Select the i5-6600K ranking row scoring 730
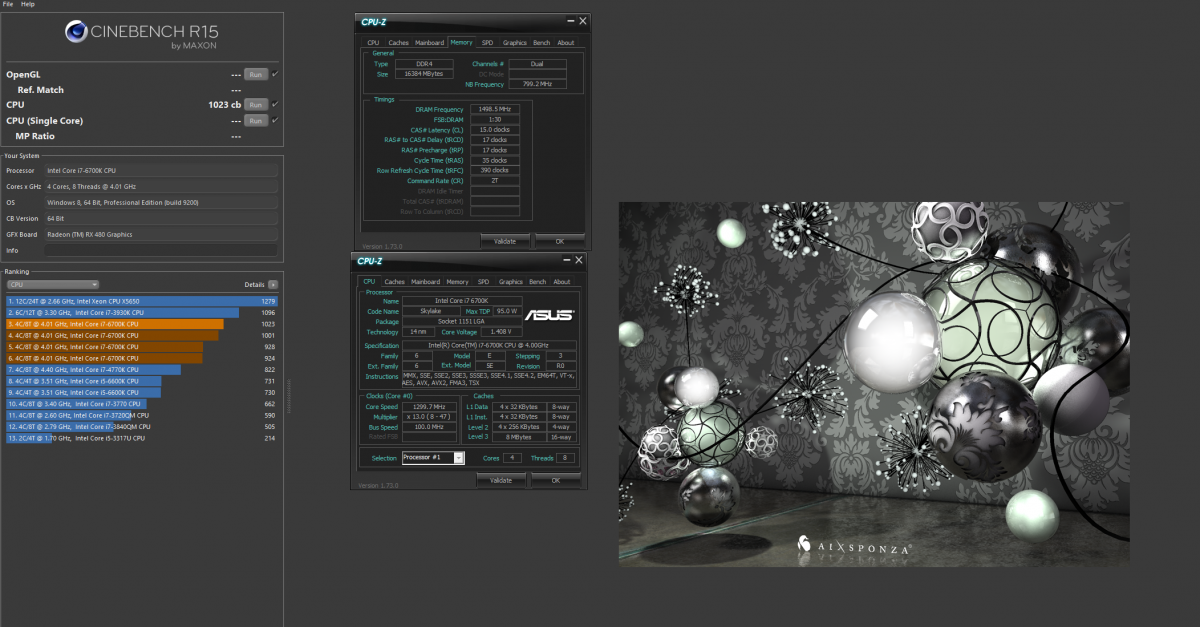The height and width of the screenshot is (627, 1200). click(x=141, y=392)
